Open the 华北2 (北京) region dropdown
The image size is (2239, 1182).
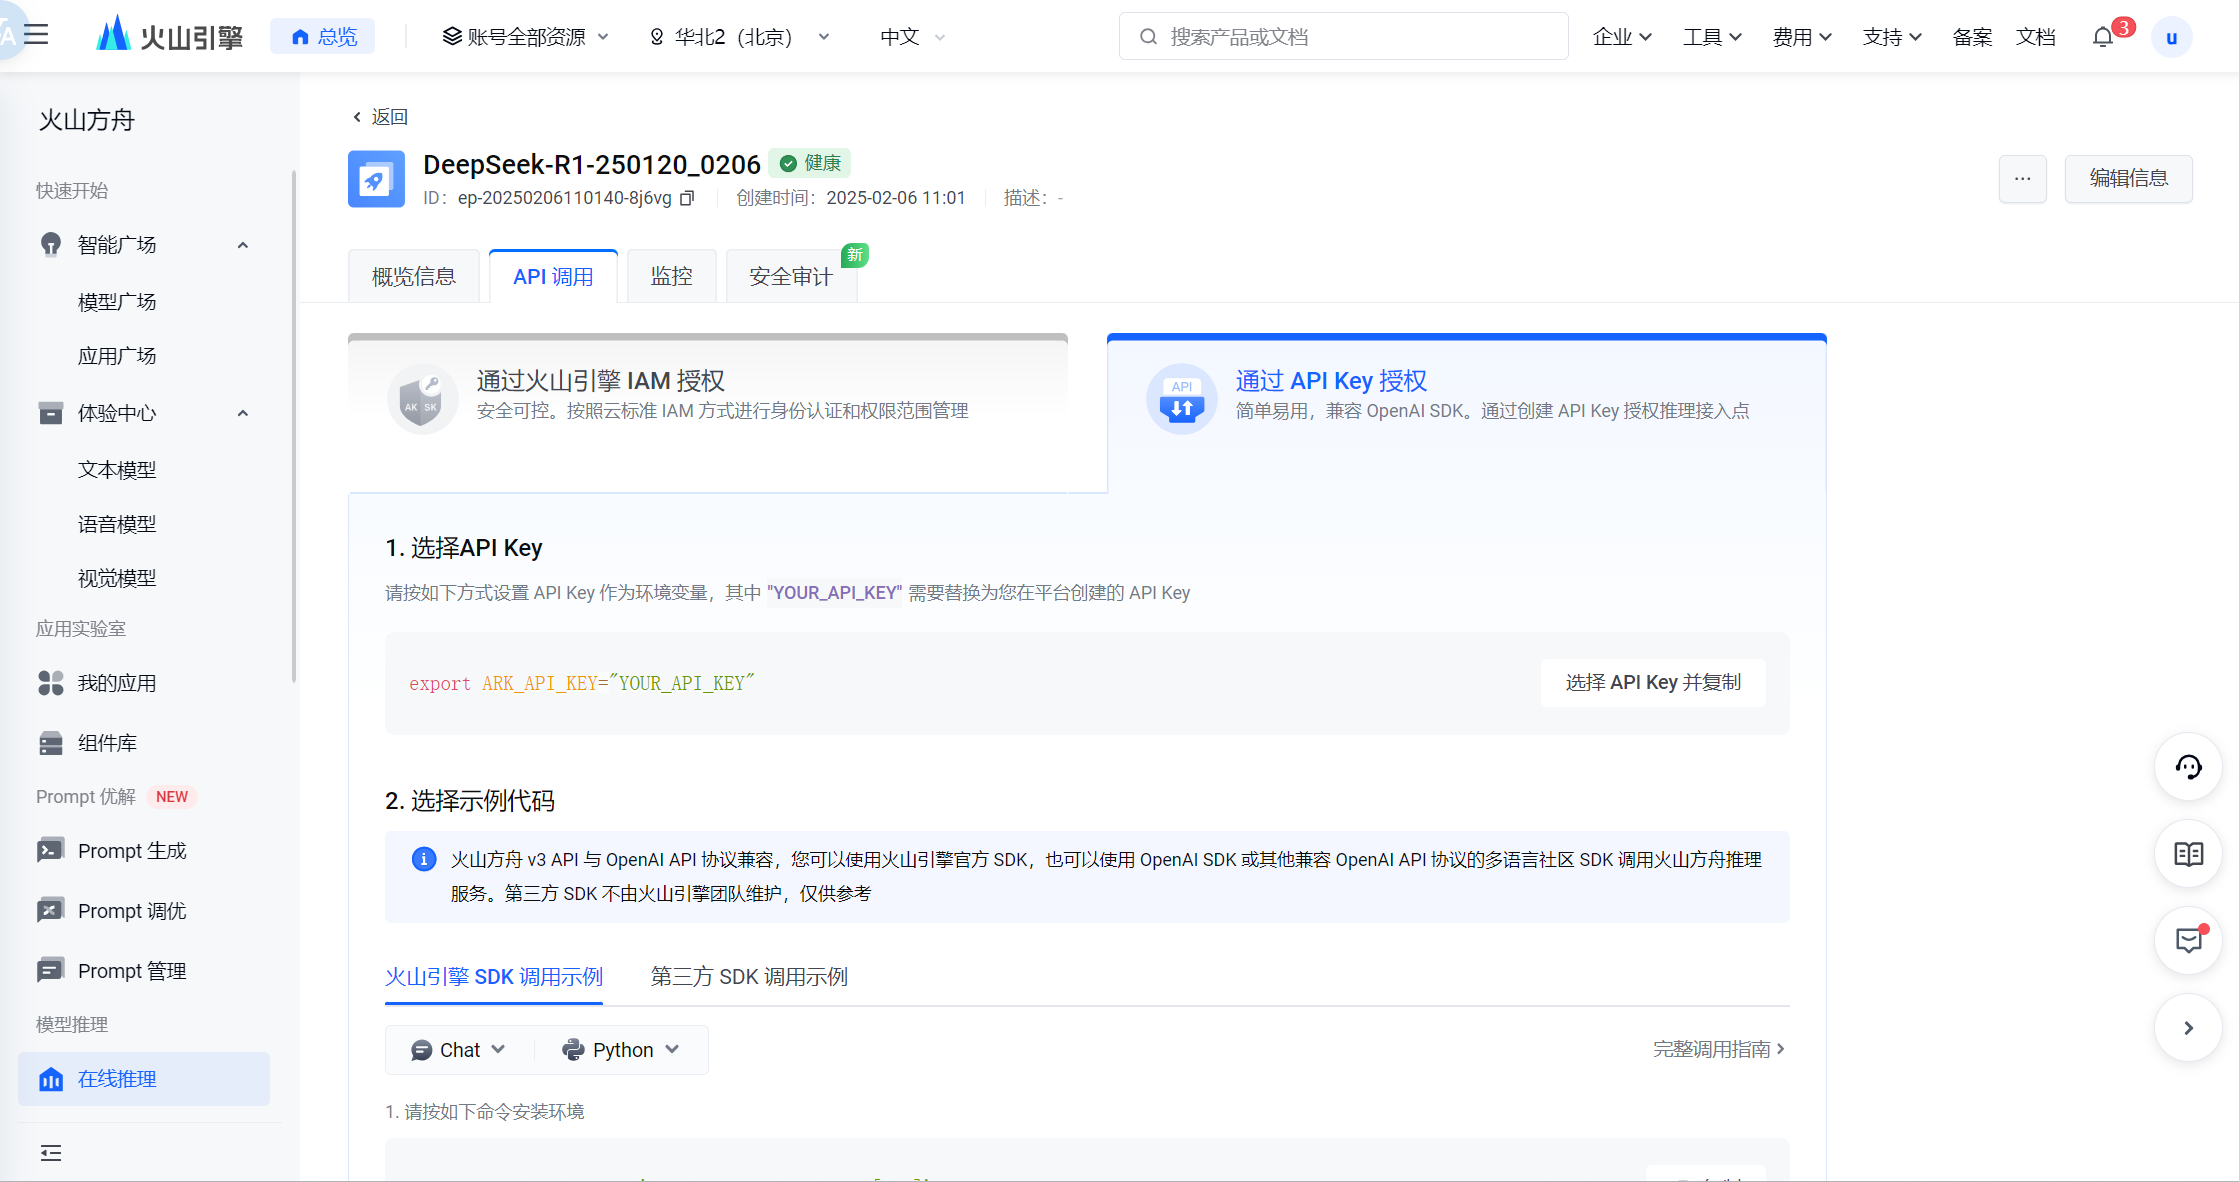[x=741, y=37]
